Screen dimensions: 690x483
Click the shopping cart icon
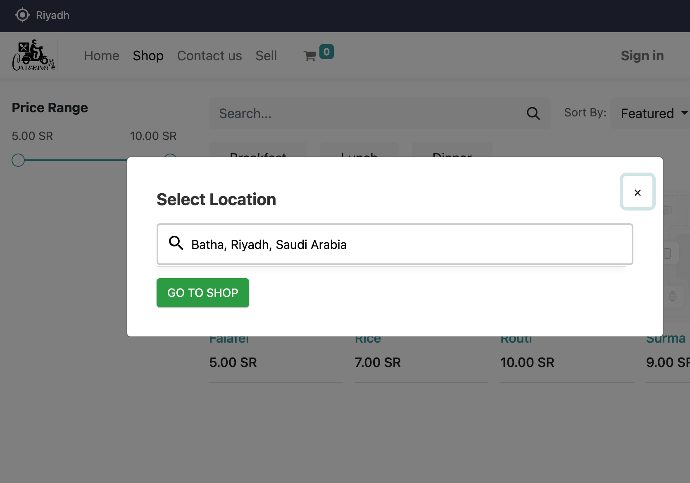[x=310, y=56]
